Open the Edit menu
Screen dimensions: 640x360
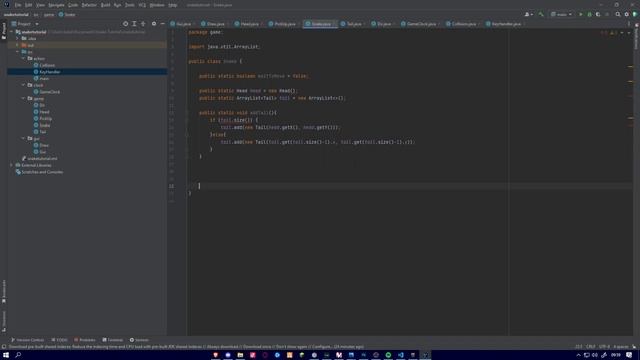(29, 5)
